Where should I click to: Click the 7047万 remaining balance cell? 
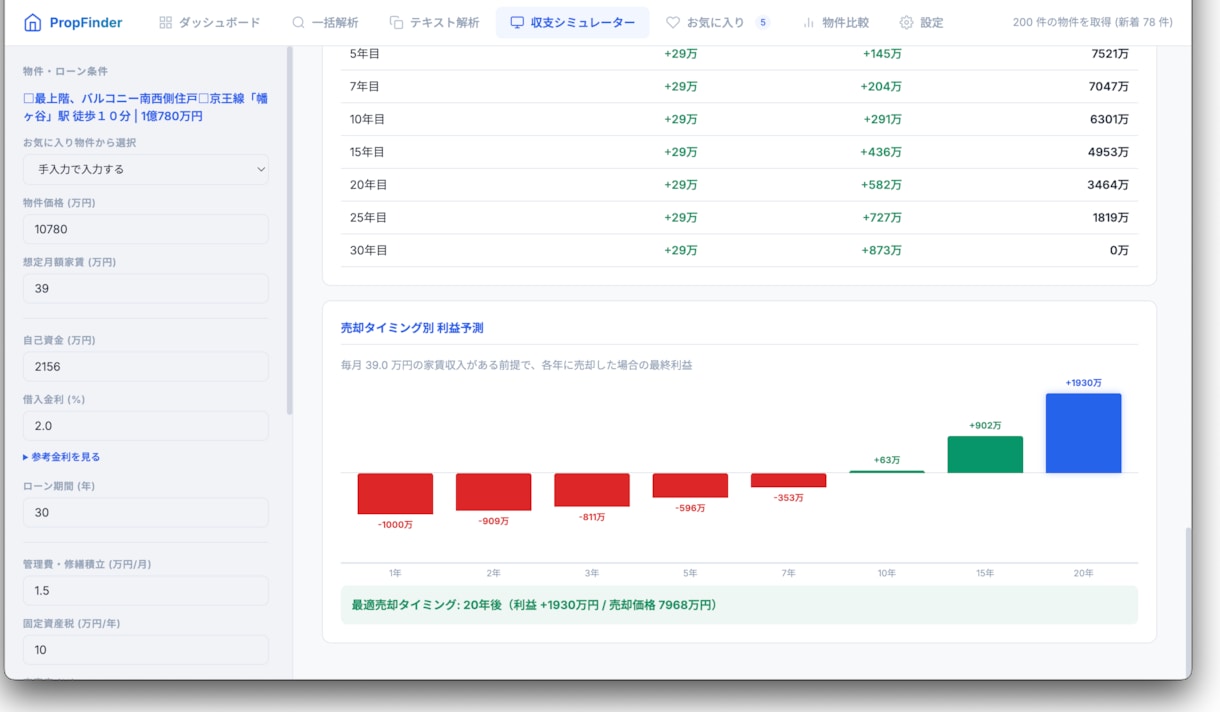[1109, 87]
